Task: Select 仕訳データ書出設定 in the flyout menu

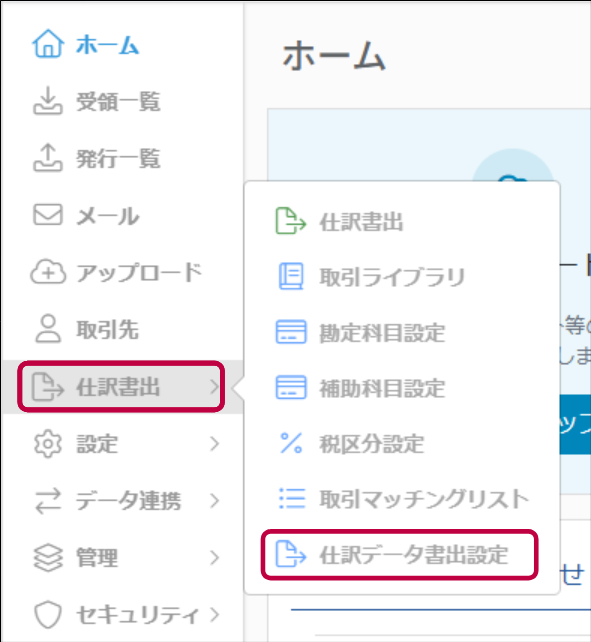Action: click(x=399, y=555)
